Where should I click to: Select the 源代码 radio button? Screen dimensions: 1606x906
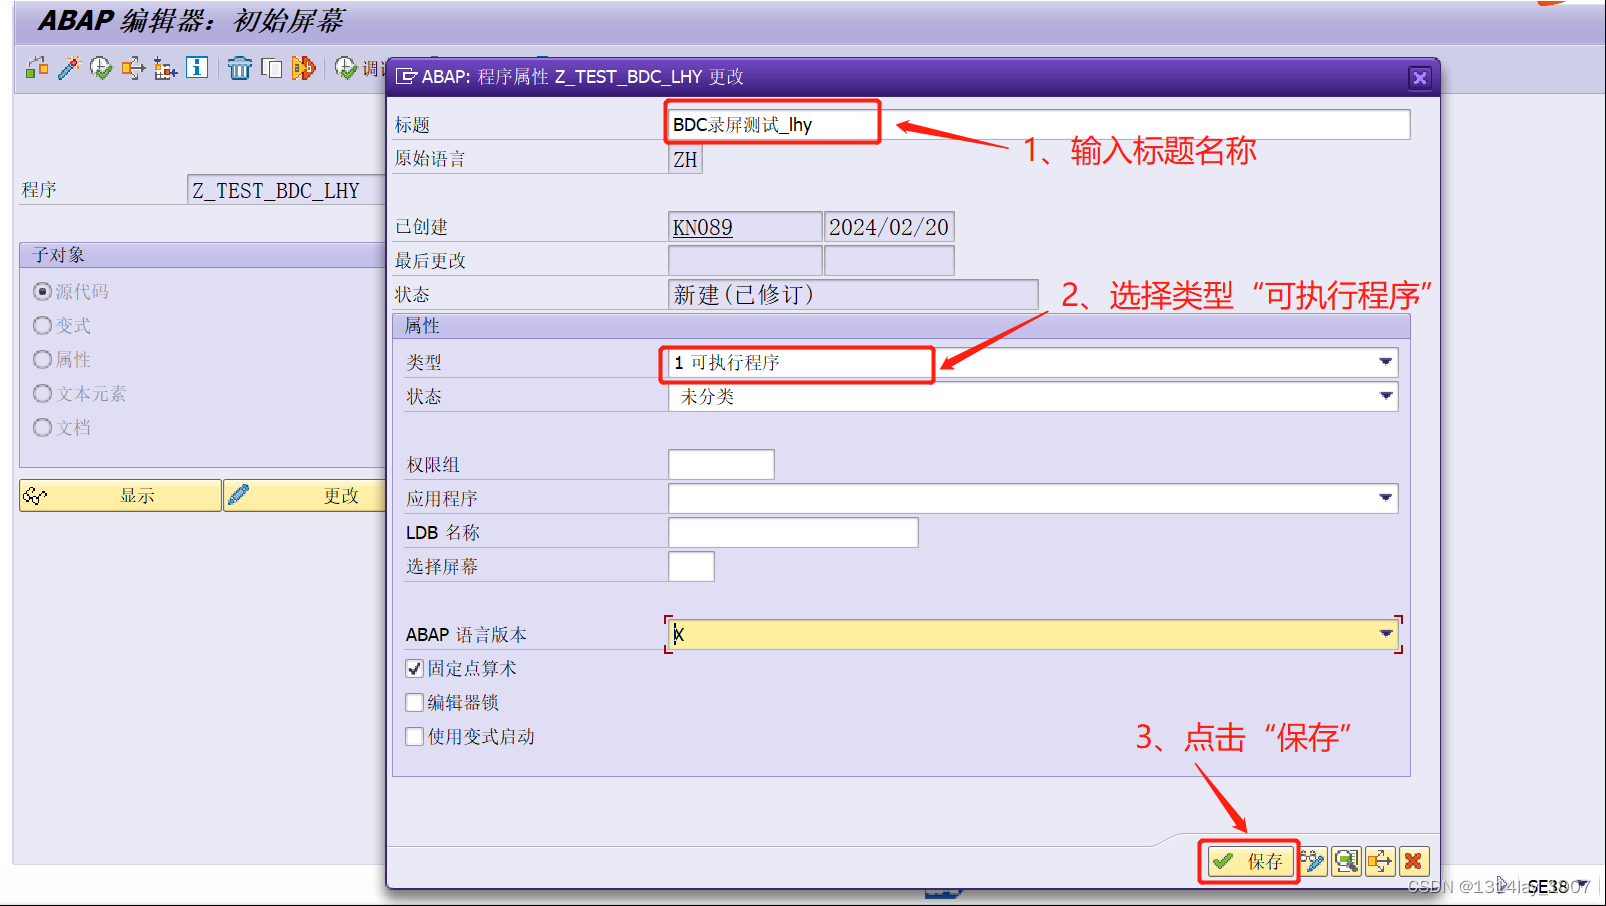(42, 291)
